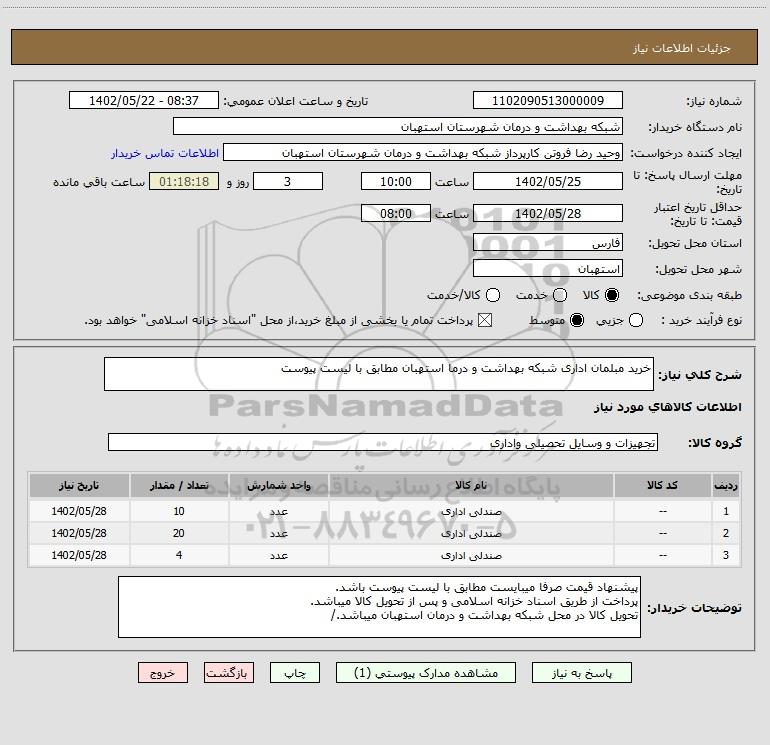The height and width of the screenshot is (745, 770).
Task: Click the price validity date 1402/05/28 field
Action: click(548, 214)
